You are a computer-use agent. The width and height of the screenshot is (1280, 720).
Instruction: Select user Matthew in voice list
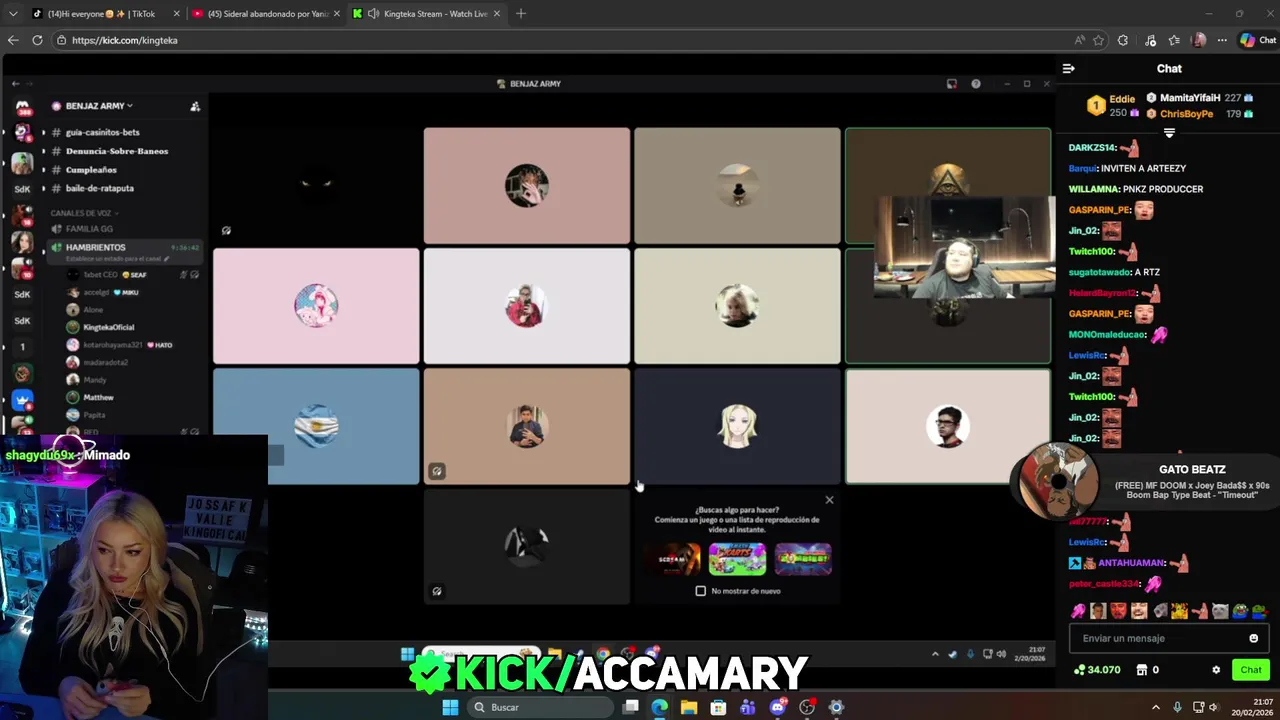[98, 397]
